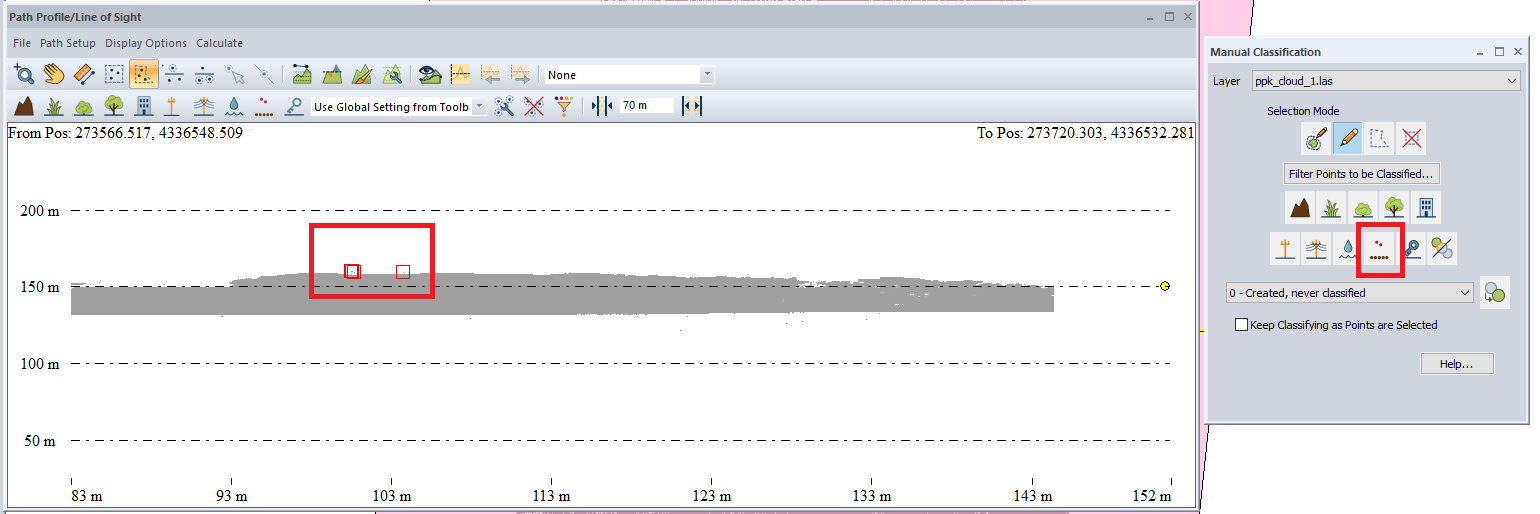
Task: Classify as Building in Path Profile toolbar
Action: point(144,106)
